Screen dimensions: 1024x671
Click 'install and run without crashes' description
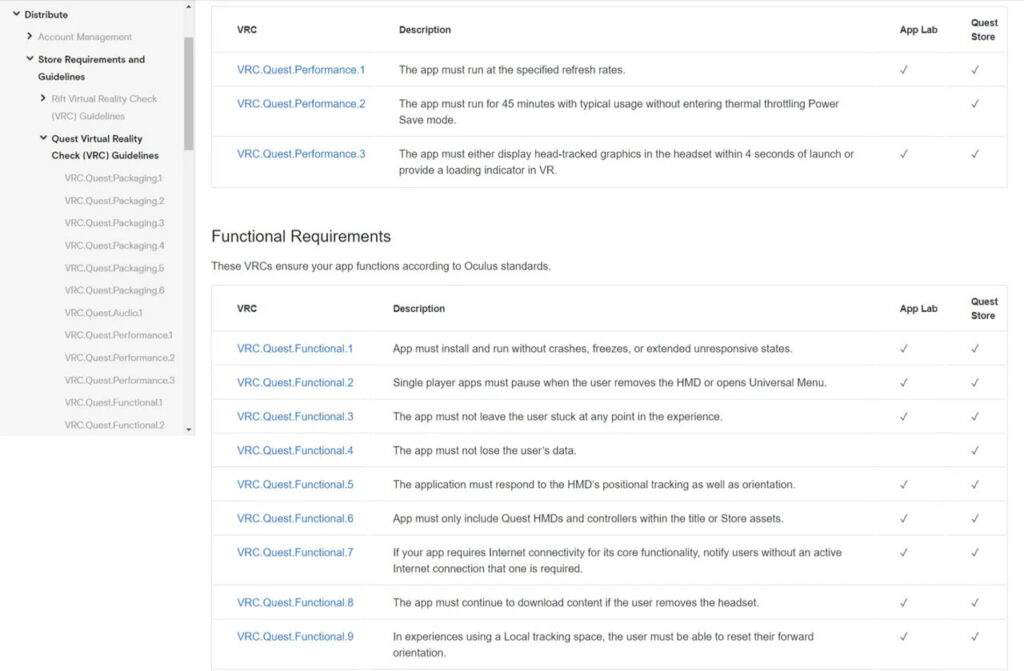(592, 348)
